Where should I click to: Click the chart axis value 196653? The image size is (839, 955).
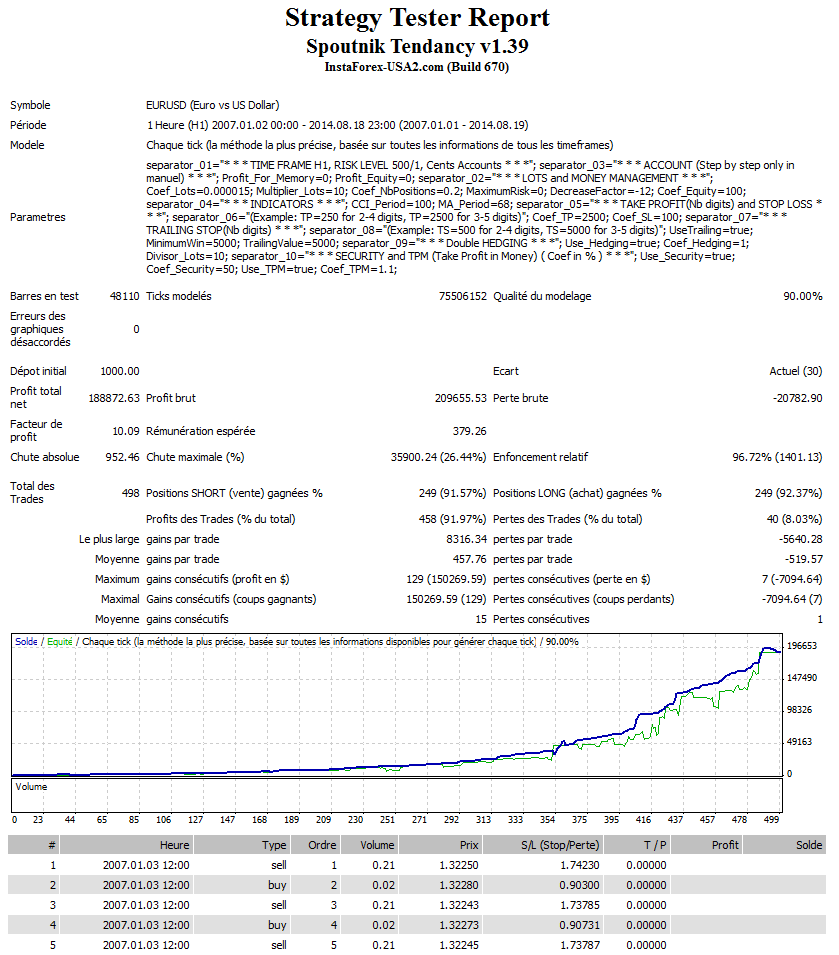802,646
